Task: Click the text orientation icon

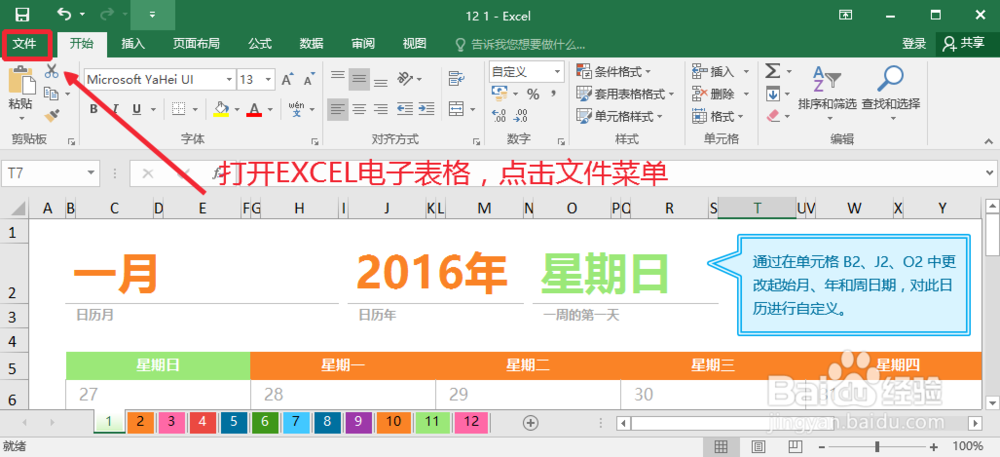Action: (x=405, y=79)
